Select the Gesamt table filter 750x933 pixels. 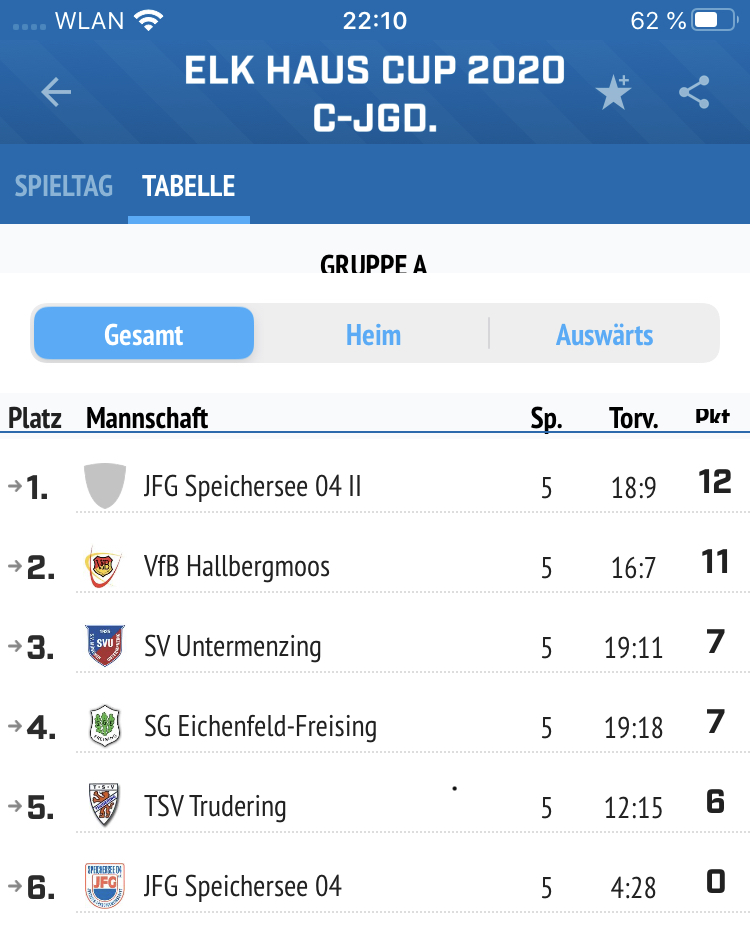coord(144,333)
